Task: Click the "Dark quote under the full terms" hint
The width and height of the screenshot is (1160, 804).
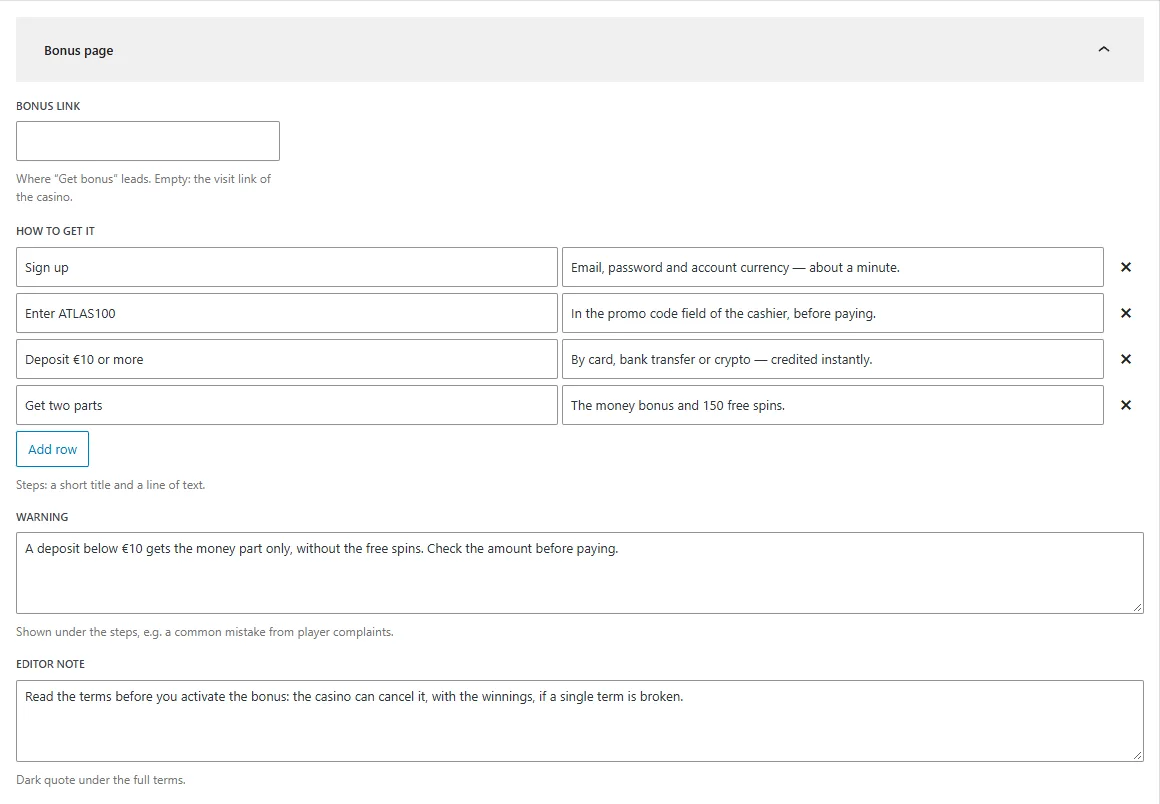Action: pyautogui.click(x=101, y=780)
